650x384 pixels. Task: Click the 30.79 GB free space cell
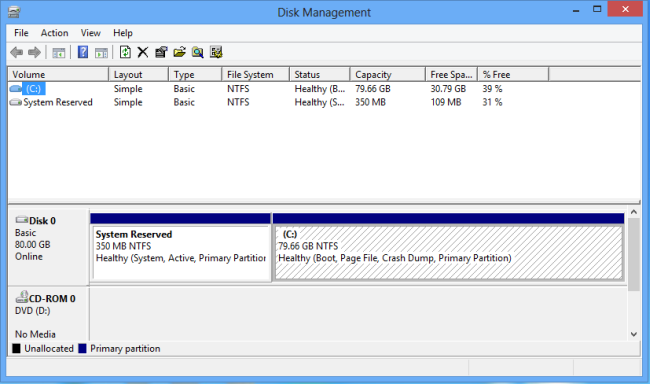pos(448,89)
